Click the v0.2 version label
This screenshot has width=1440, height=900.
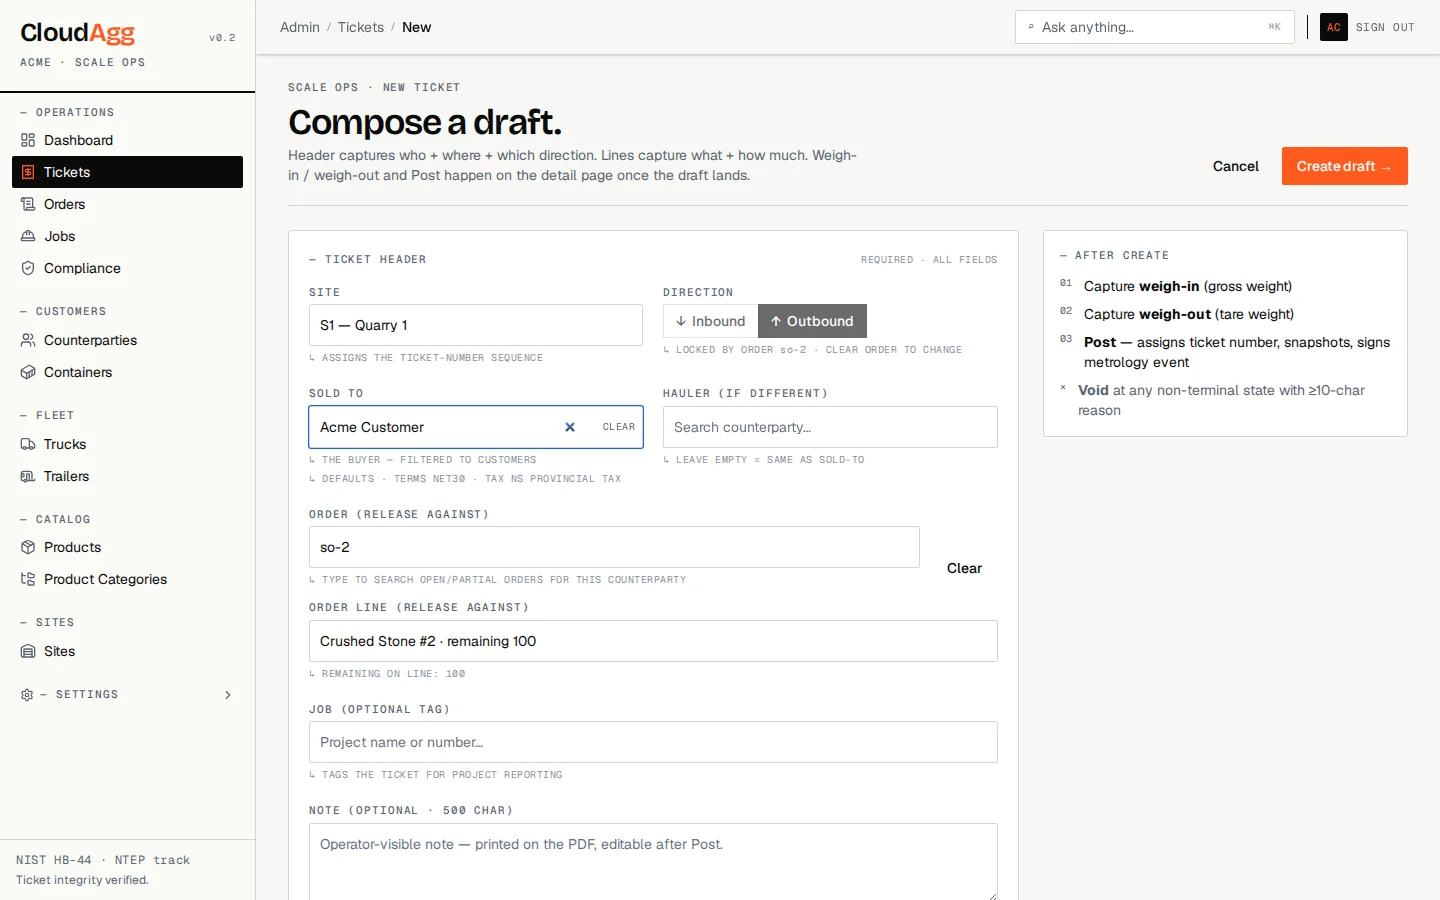(x=222, y=38)
